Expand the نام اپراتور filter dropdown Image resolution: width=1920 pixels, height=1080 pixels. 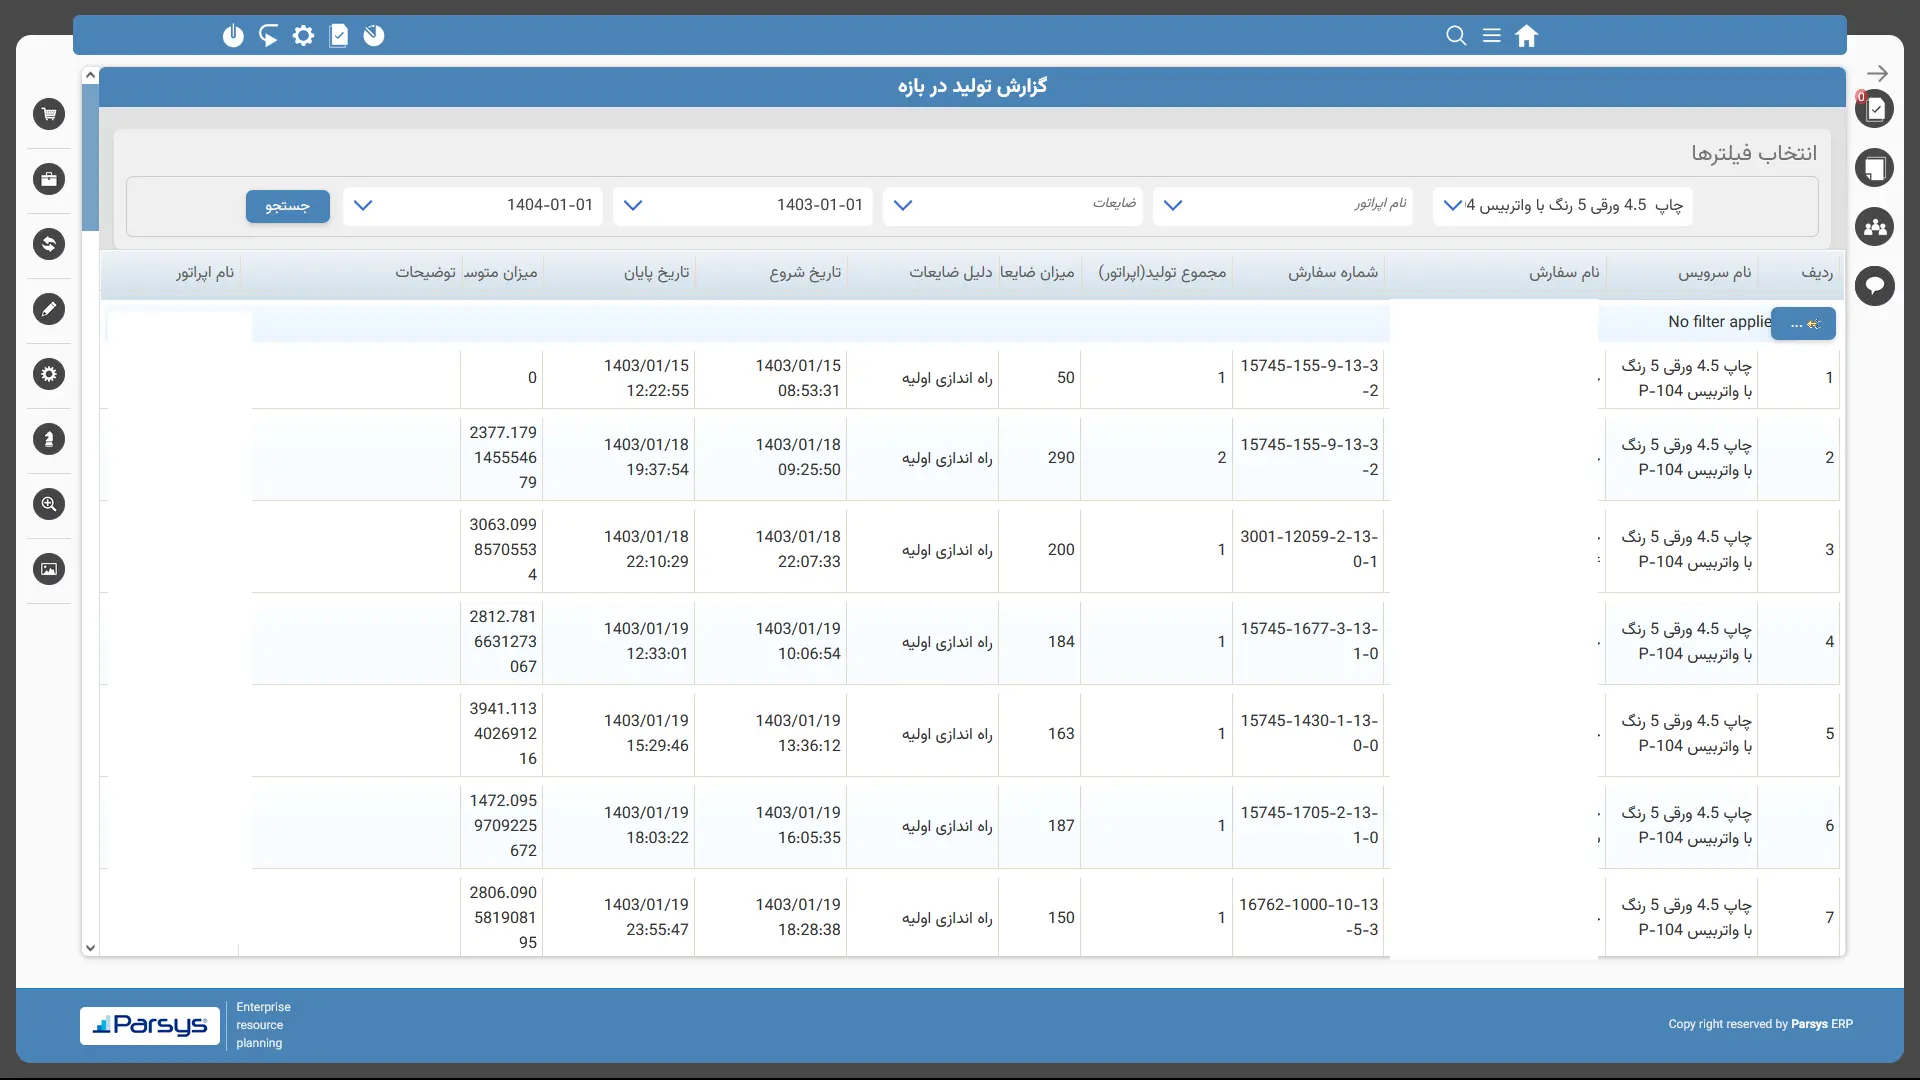(x=1173, y=205)
